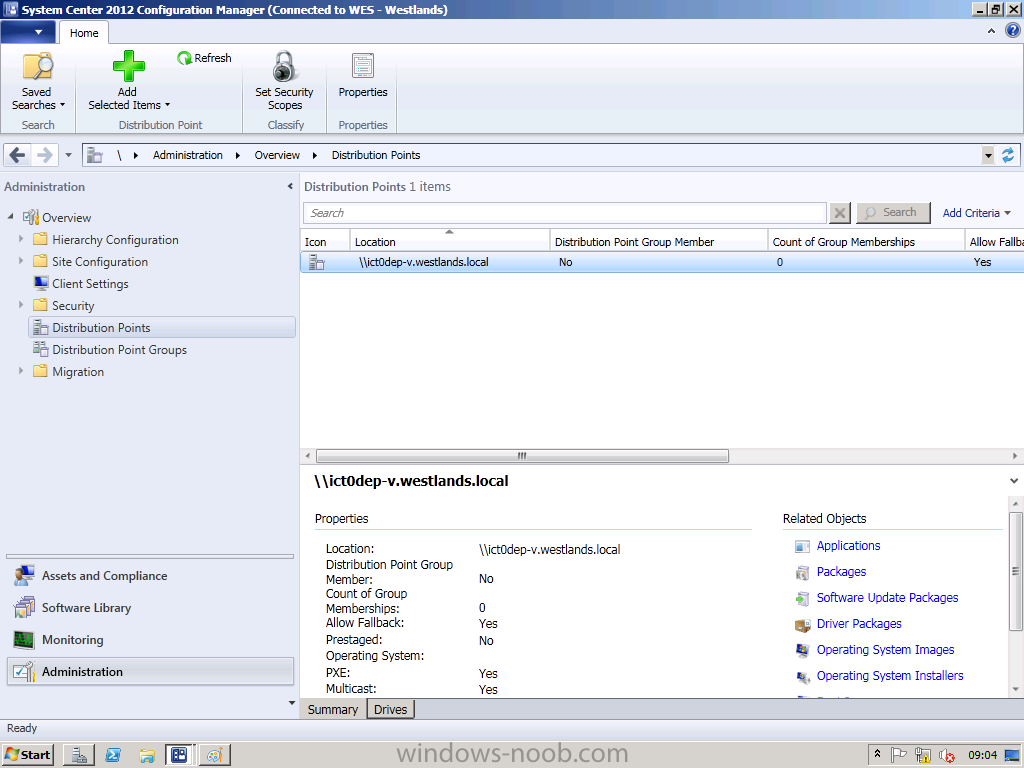Screen dimensions: 1024x768
Task: Open the address bar history dropdown
Action: 988,155
